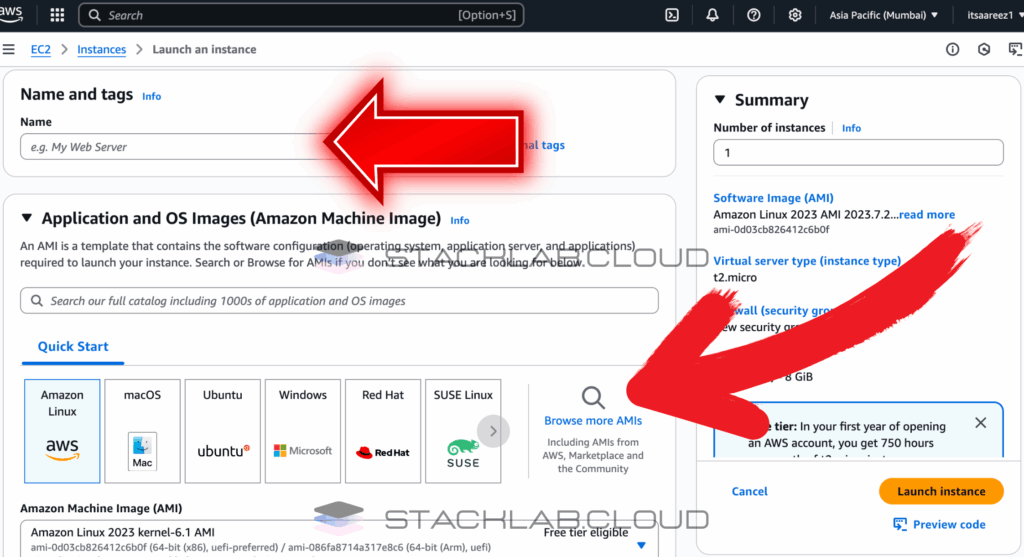Click the Launch instance button

coord(941,492)
